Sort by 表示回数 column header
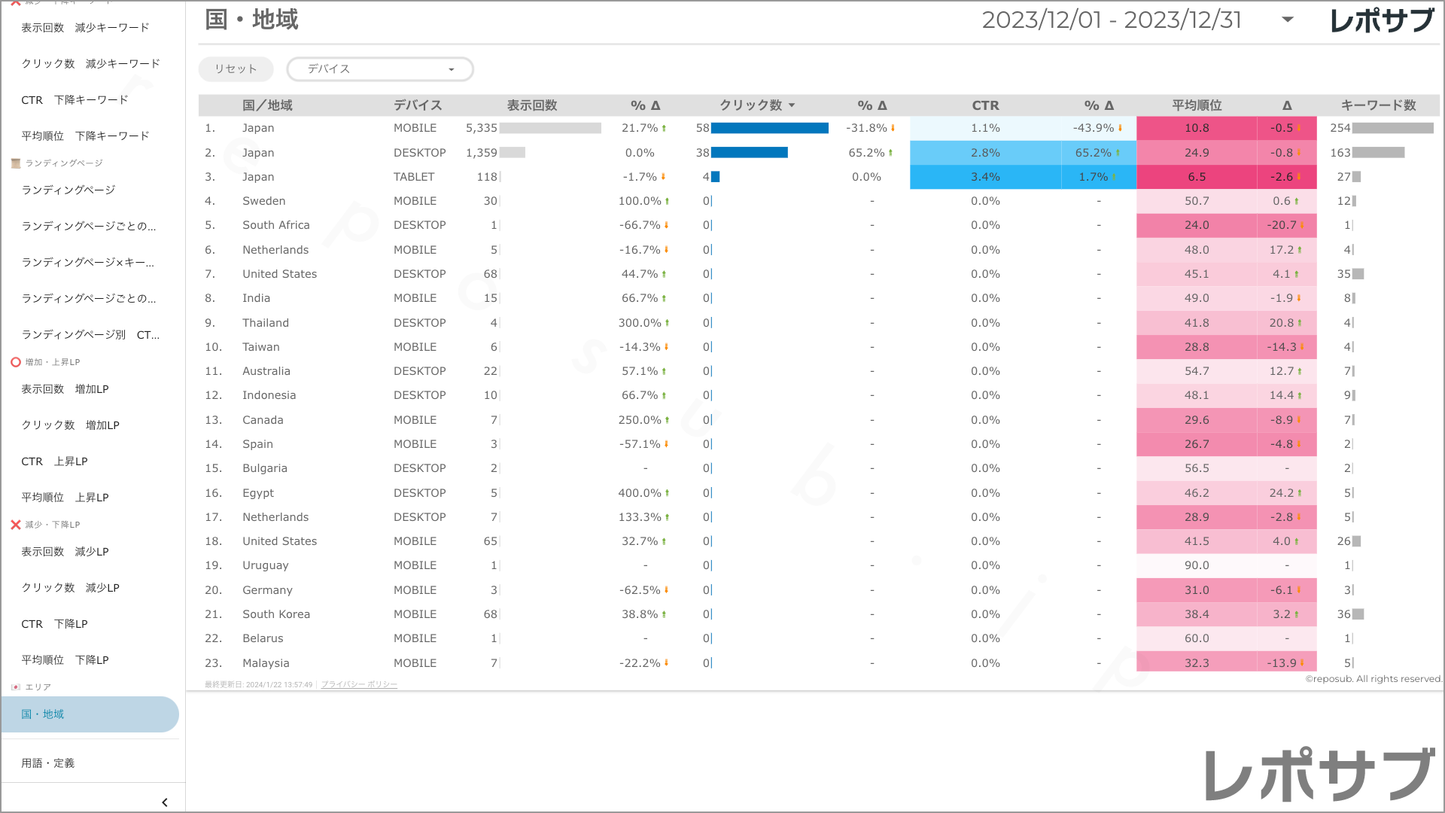The image size is (1445, 813). pyautogui.click(x=531, y=105)
